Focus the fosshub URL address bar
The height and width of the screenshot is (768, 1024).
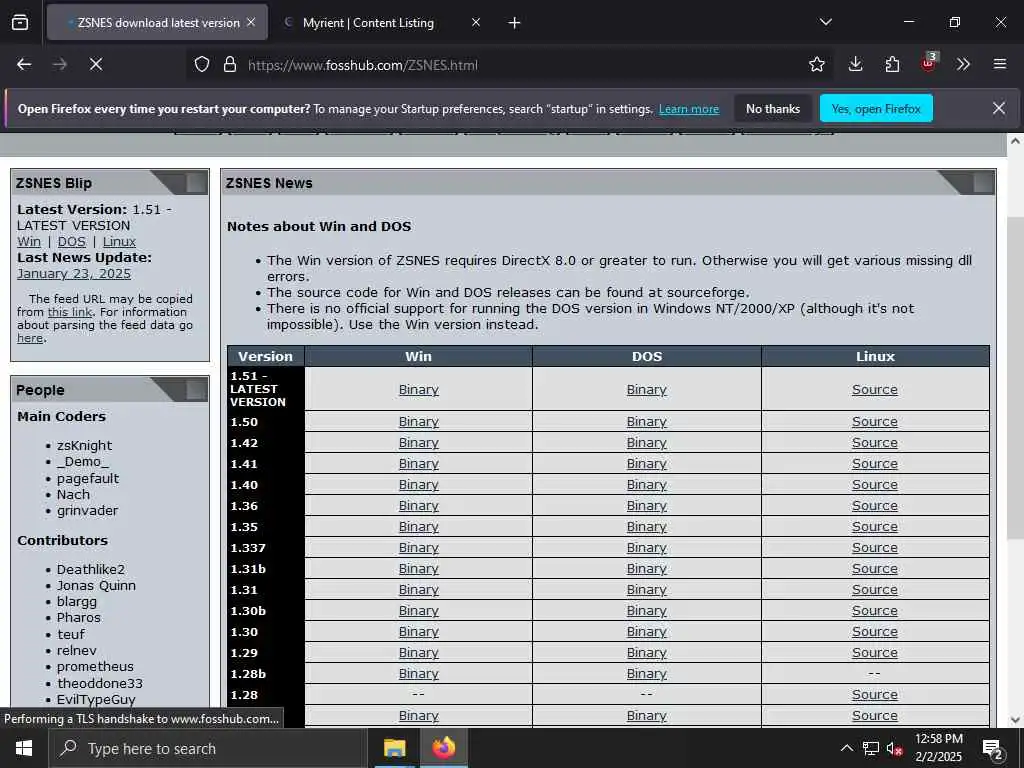[x=509, y=65]
